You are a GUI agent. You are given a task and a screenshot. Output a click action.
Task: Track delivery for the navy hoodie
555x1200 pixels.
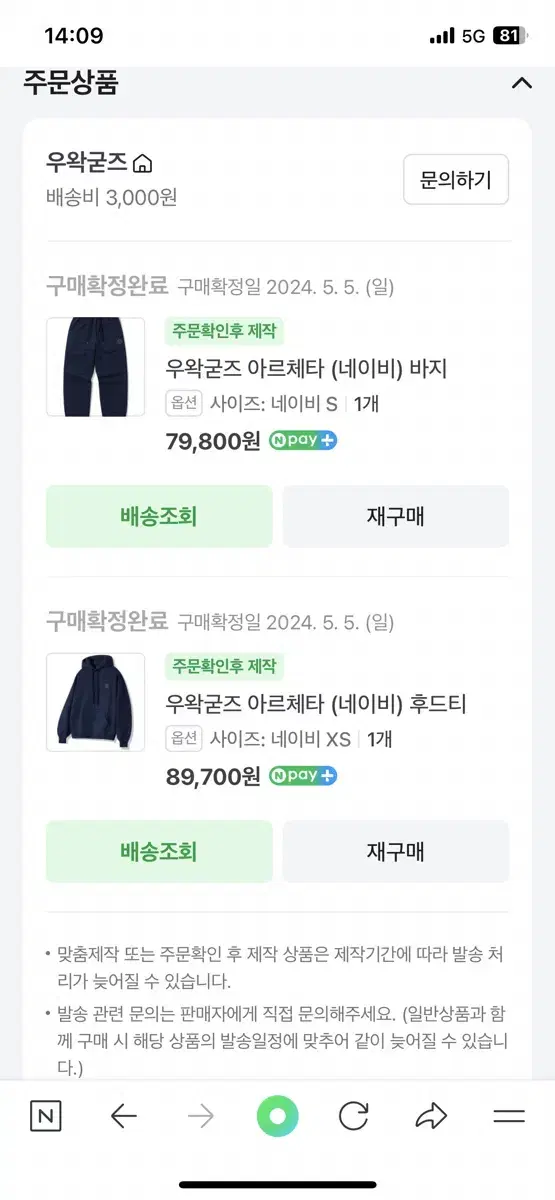point(159,851)
